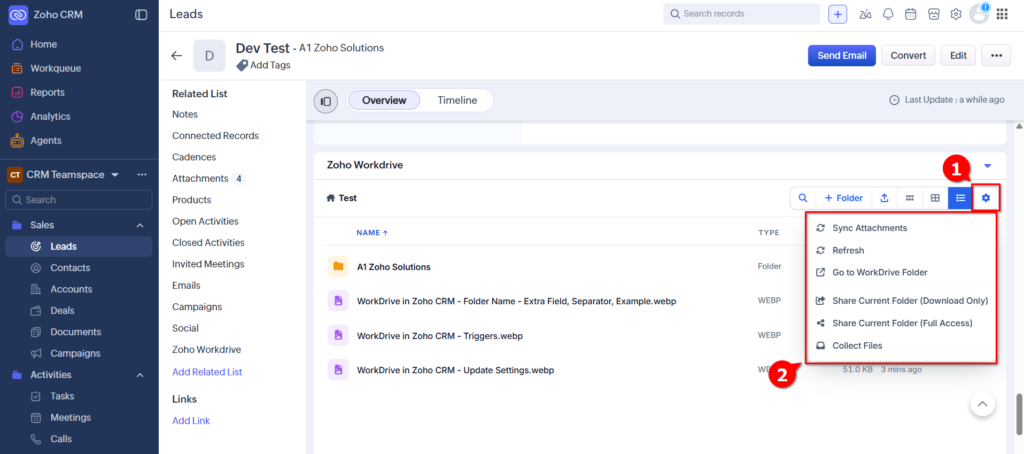The height and width of the screenshot is (454, 1024).
Task: Open the CRM Teamspace three-dots options
Action: [142, 175]
